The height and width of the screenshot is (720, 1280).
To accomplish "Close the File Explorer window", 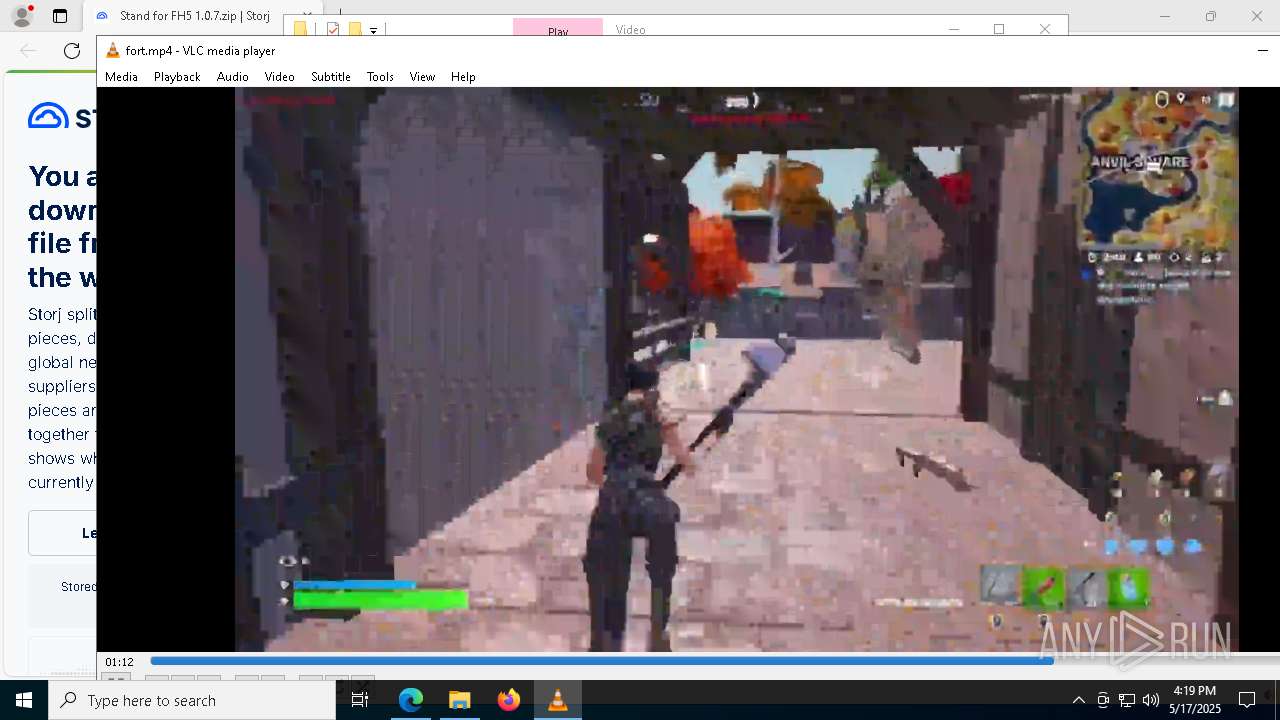I will coord(1045,29).
